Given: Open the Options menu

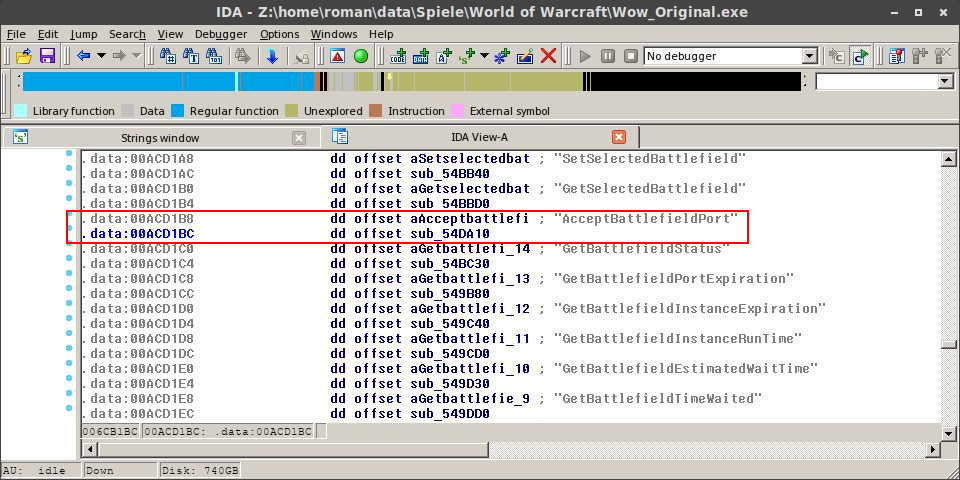Looking at the screenshot, I should pyautogui.click(x=279, y=34).
